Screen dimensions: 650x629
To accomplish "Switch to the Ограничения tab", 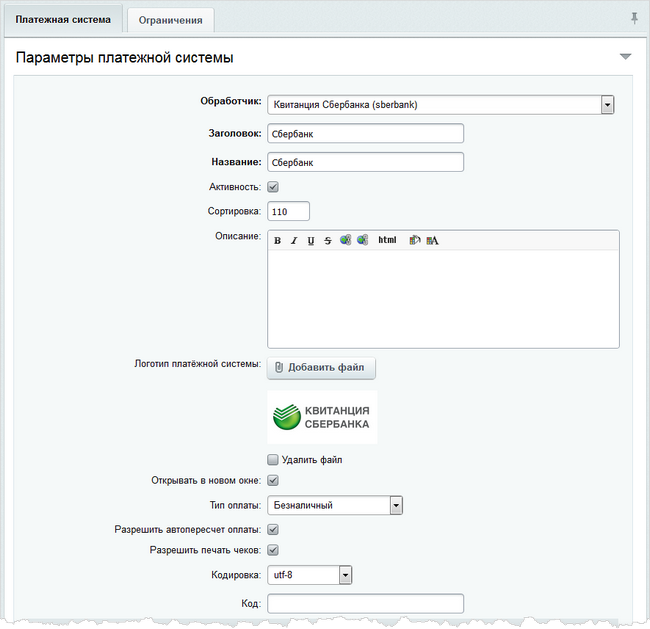I will [170, 20].
